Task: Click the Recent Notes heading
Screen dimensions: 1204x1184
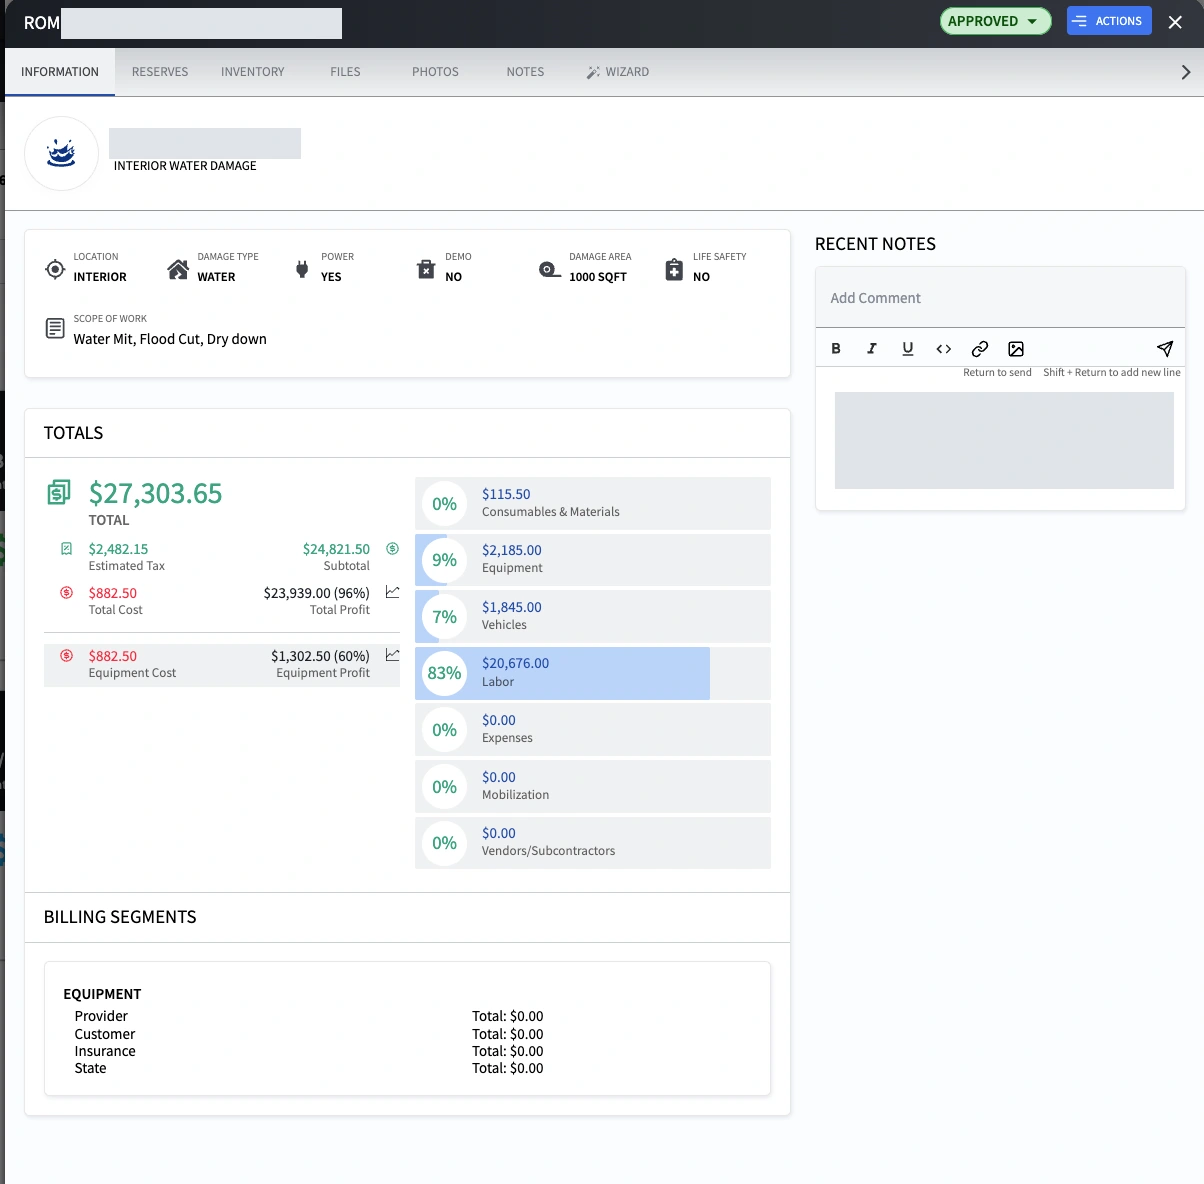Action: click(875, 244)
